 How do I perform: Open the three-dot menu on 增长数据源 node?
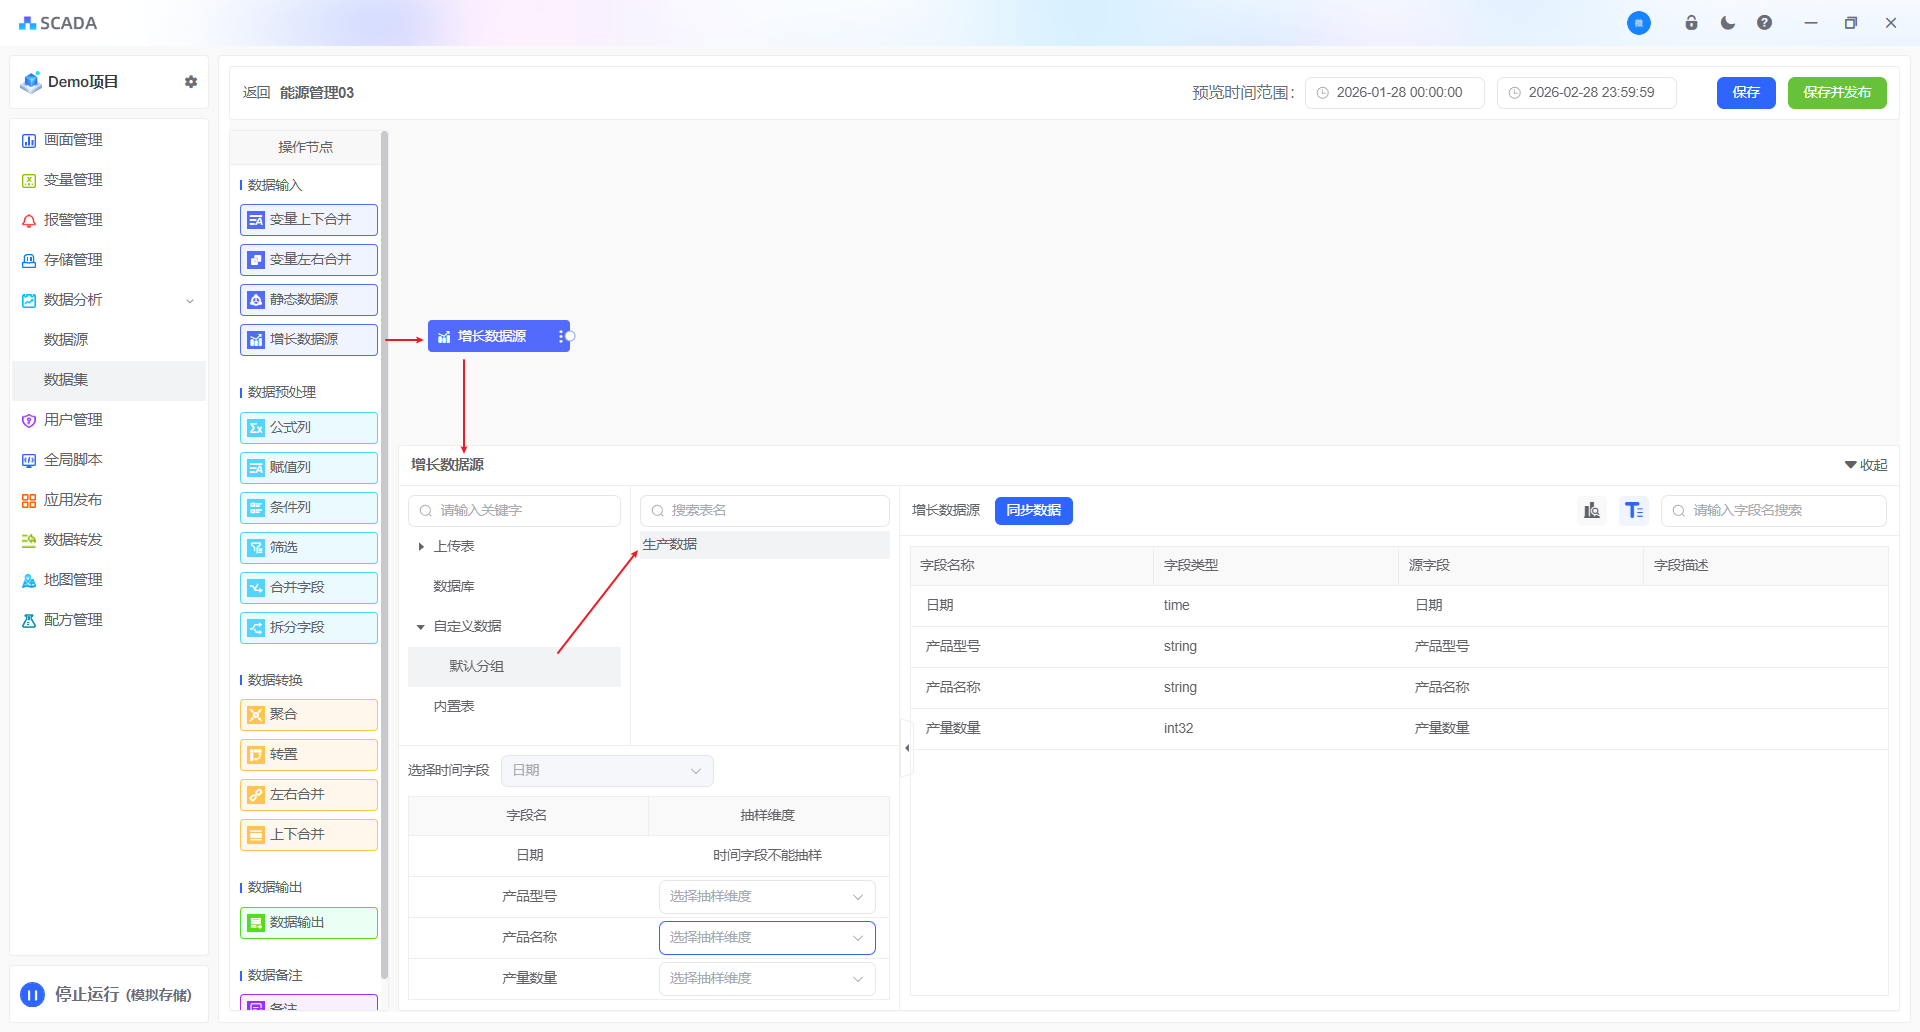[560, 337]
